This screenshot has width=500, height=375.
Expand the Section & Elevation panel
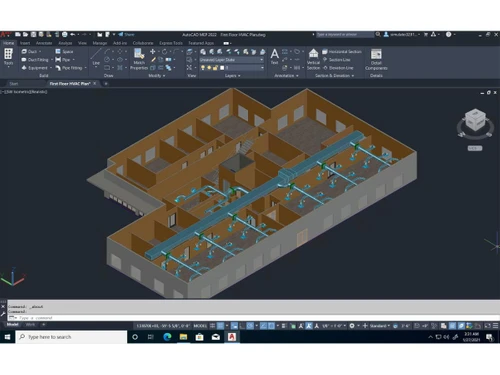(x=334, y=76)
